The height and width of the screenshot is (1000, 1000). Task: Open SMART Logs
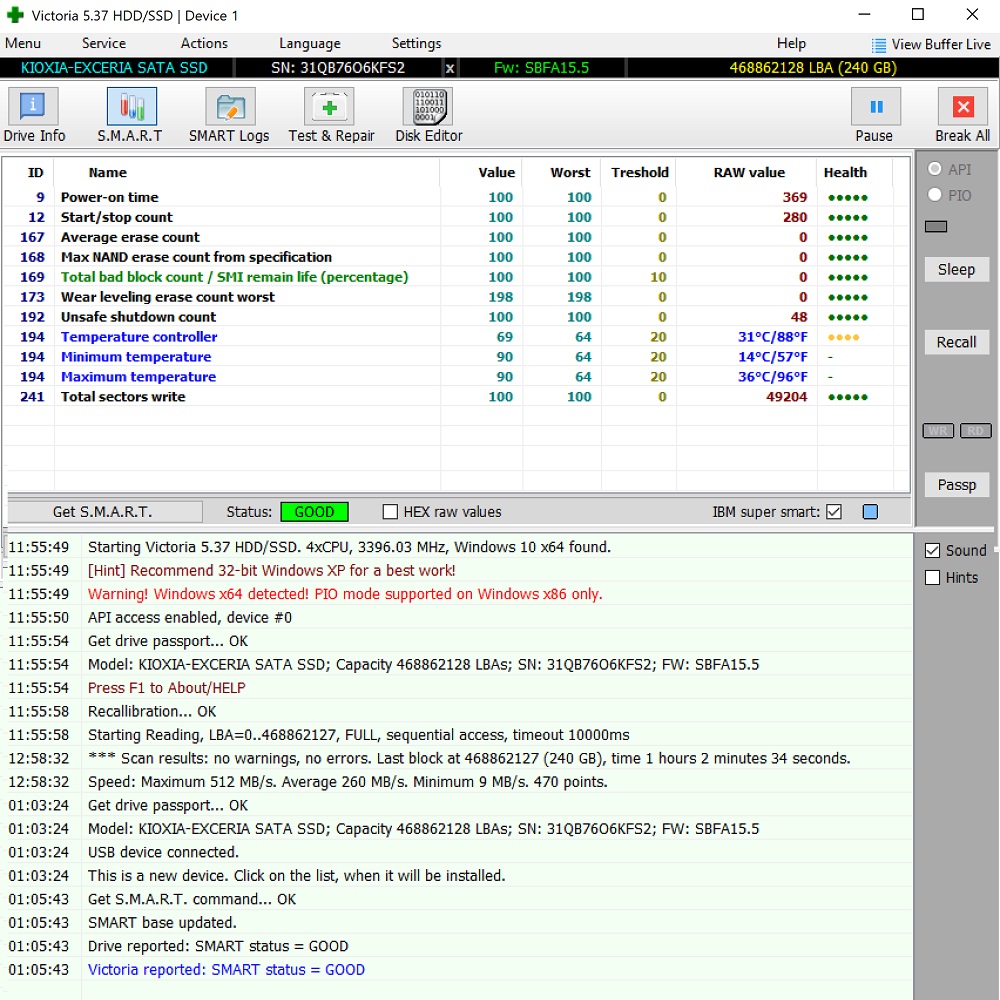coord(230,107)
